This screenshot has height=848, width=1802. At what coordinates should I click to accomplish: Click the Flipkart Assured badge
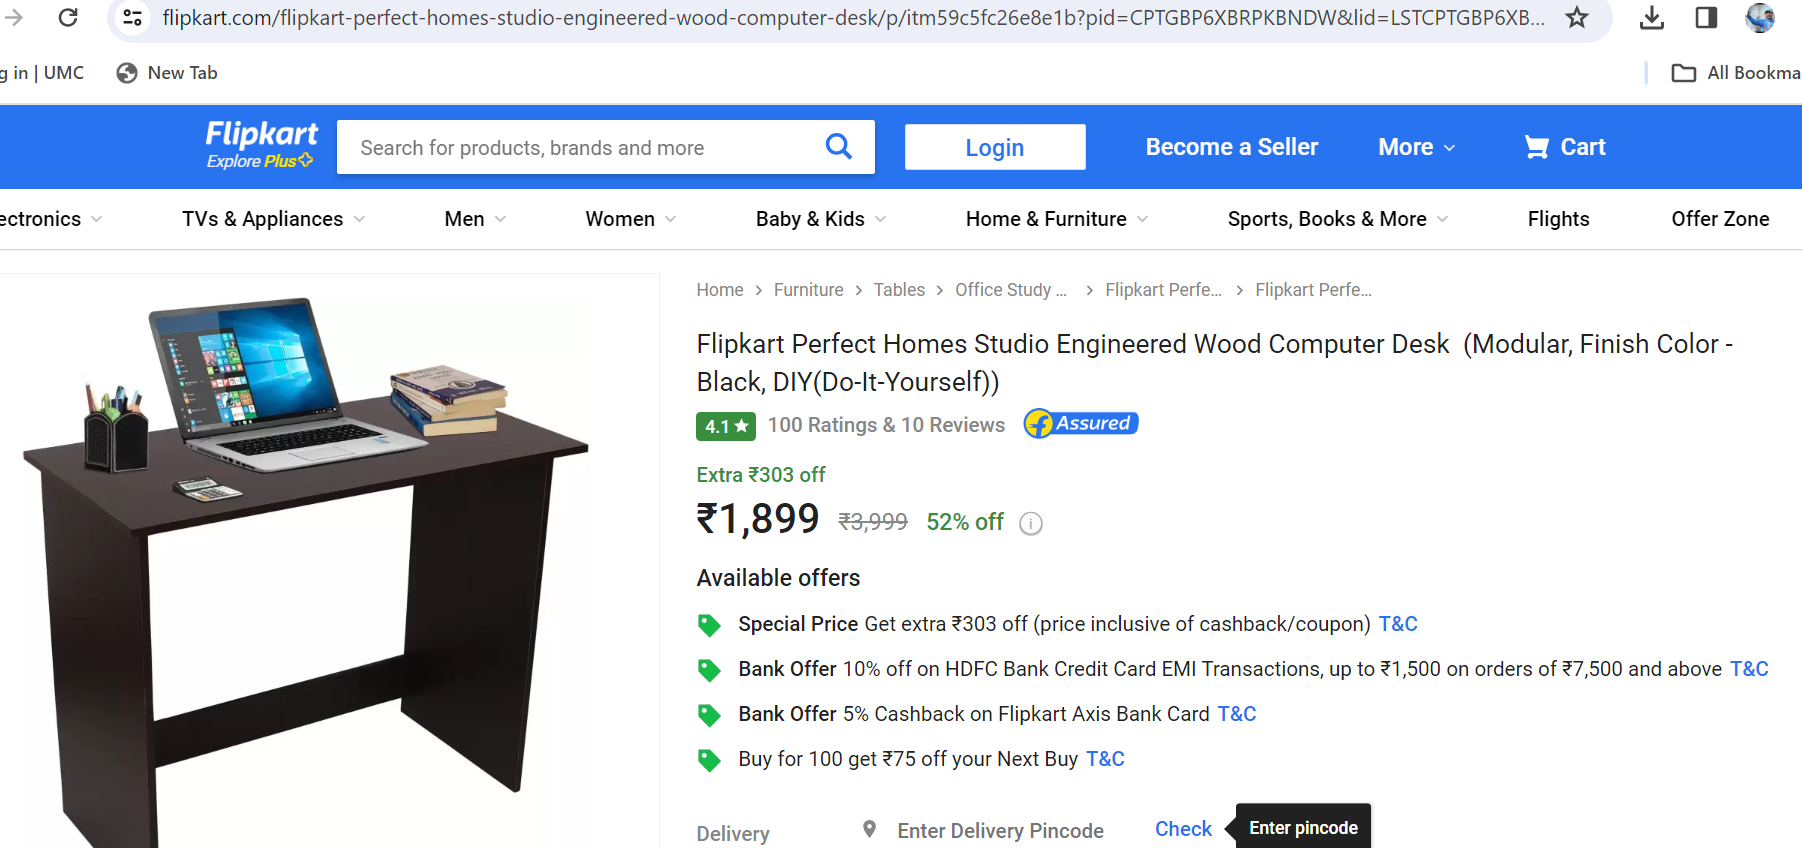1081,424
